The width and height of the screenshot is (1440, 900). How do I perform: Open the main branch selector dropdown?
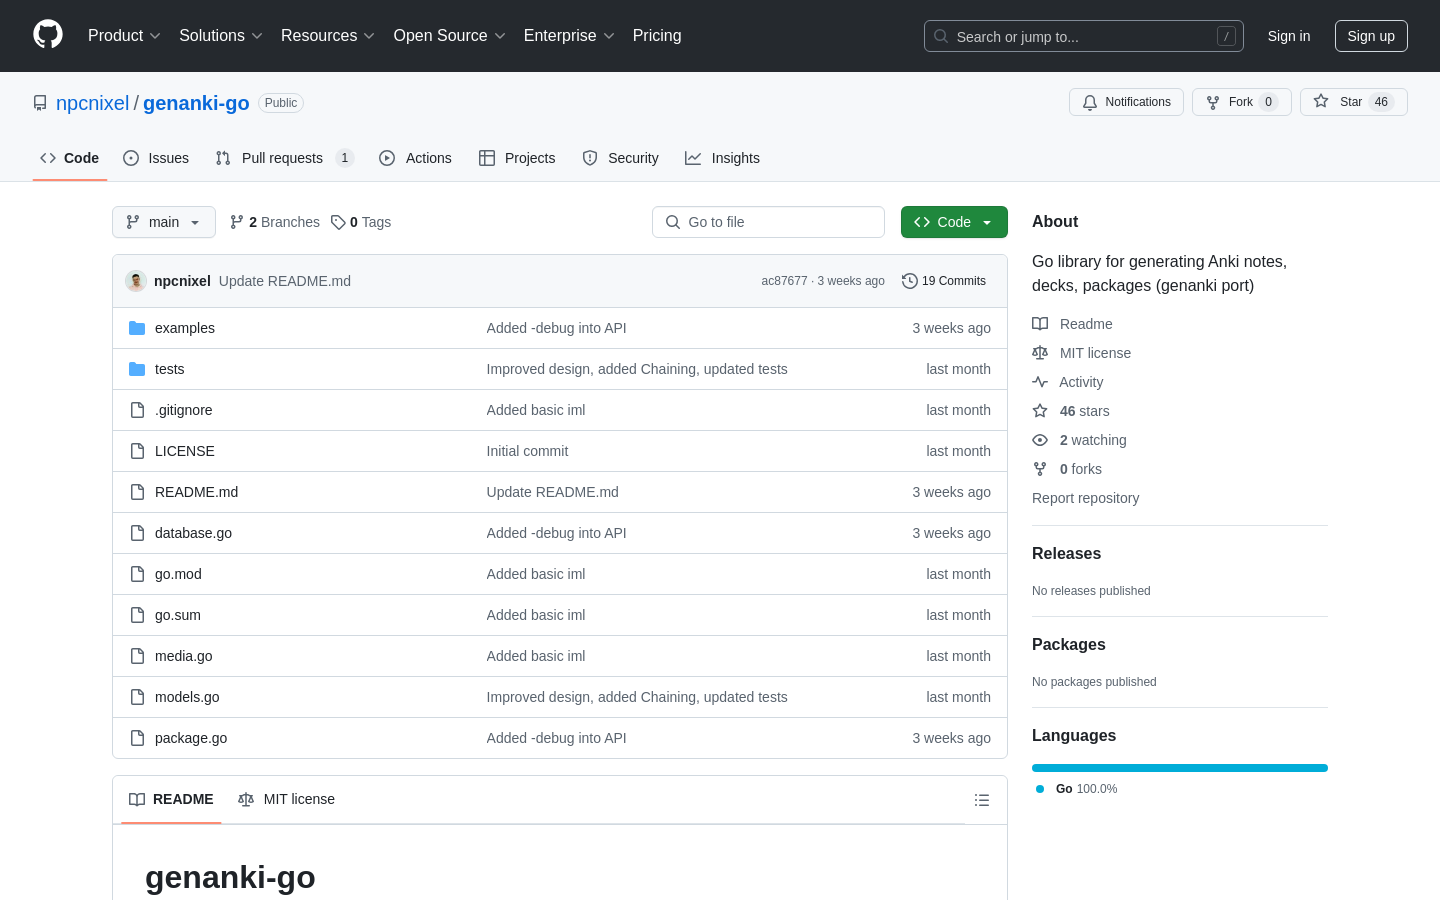164,222
